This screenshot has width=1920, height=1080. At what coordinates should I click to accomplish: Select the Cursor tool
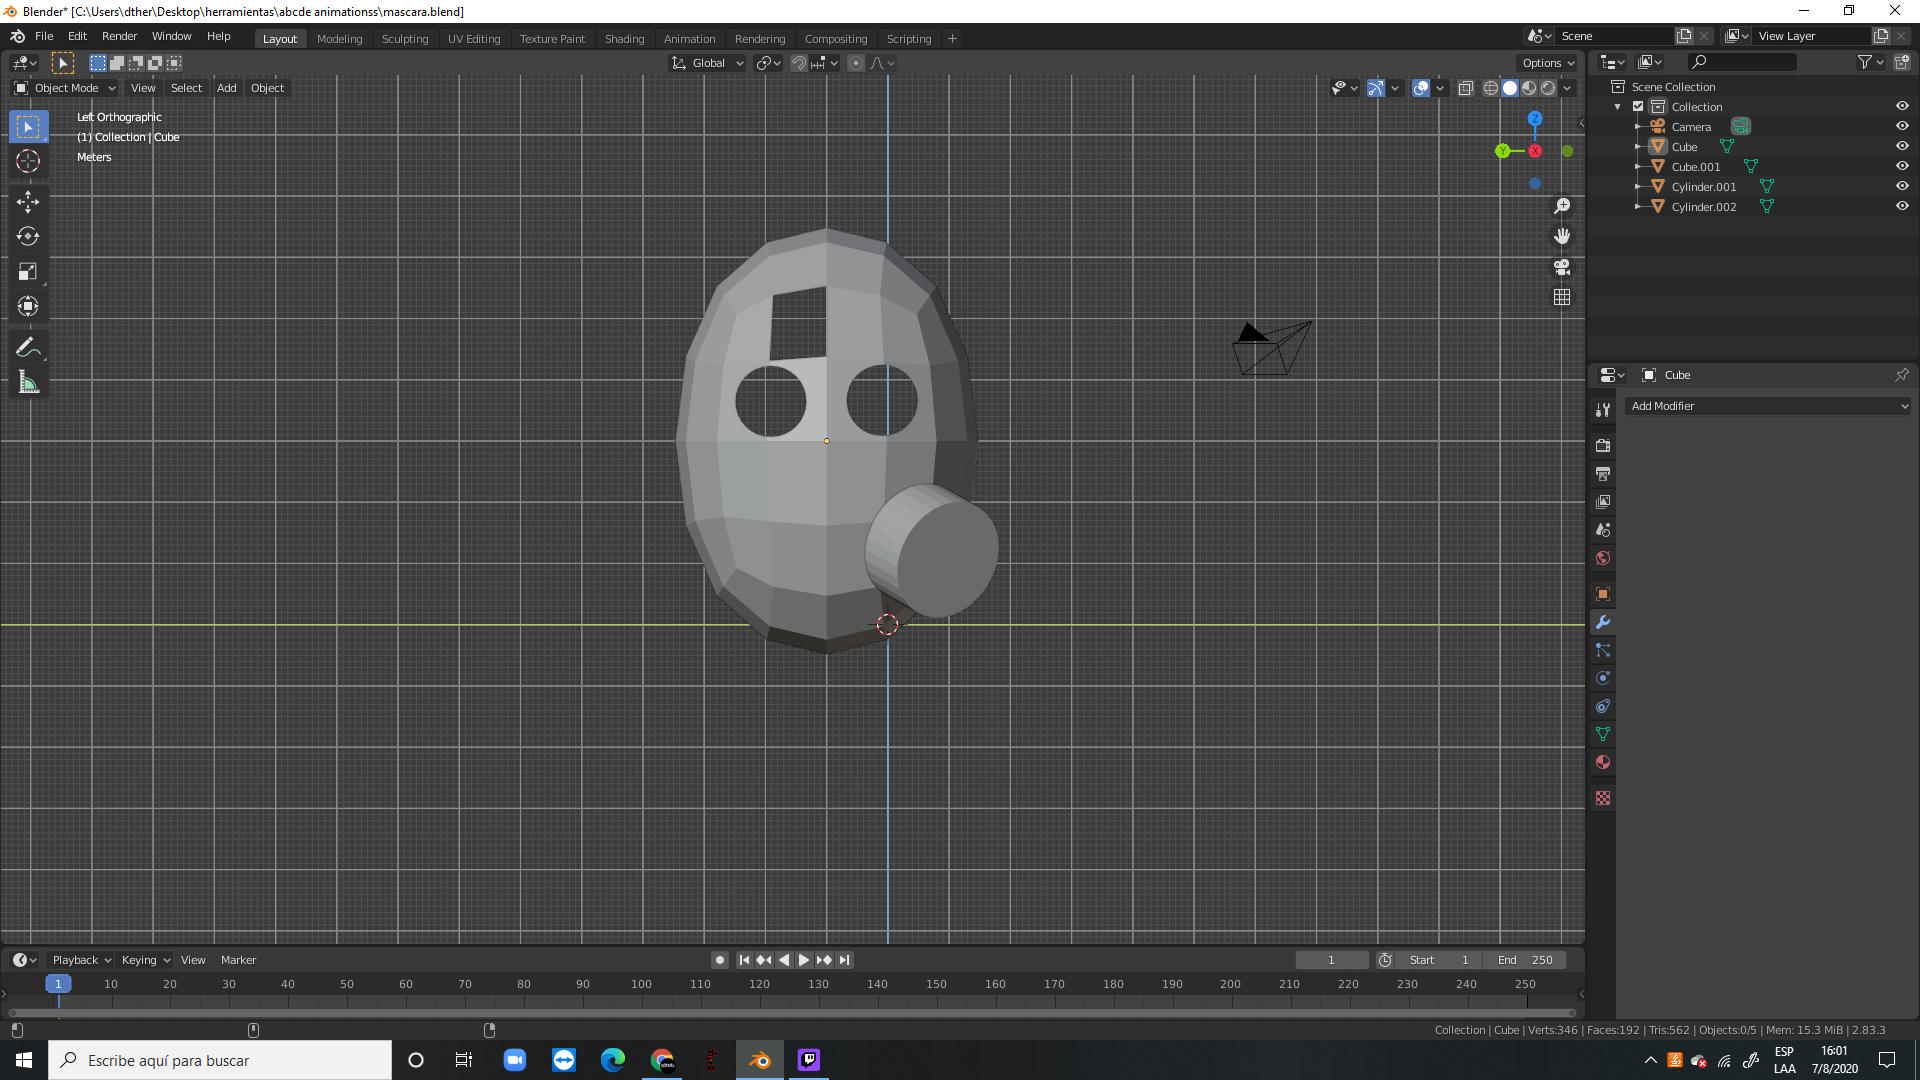pos(28,161)
